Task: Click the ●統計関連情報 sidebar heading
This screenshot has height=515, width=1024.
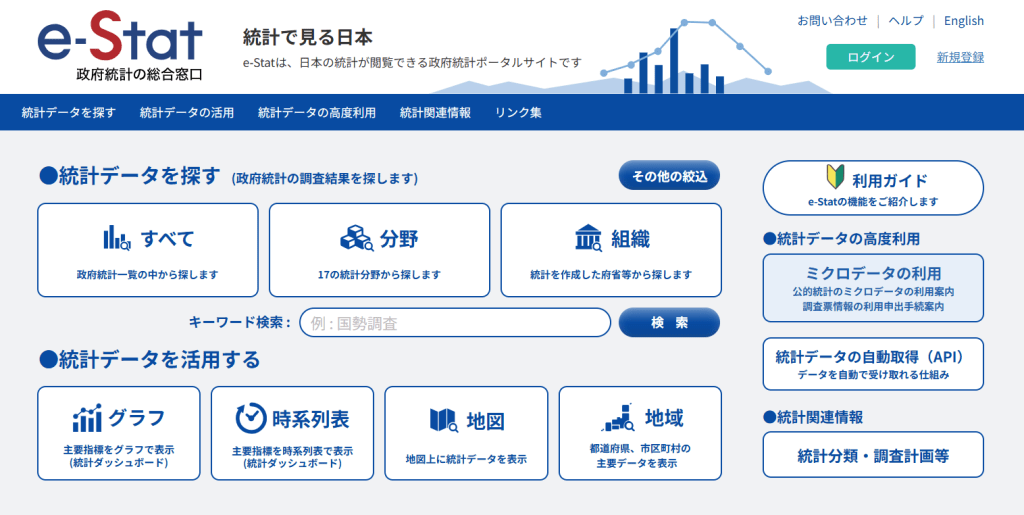Action: tap(812, 418)
